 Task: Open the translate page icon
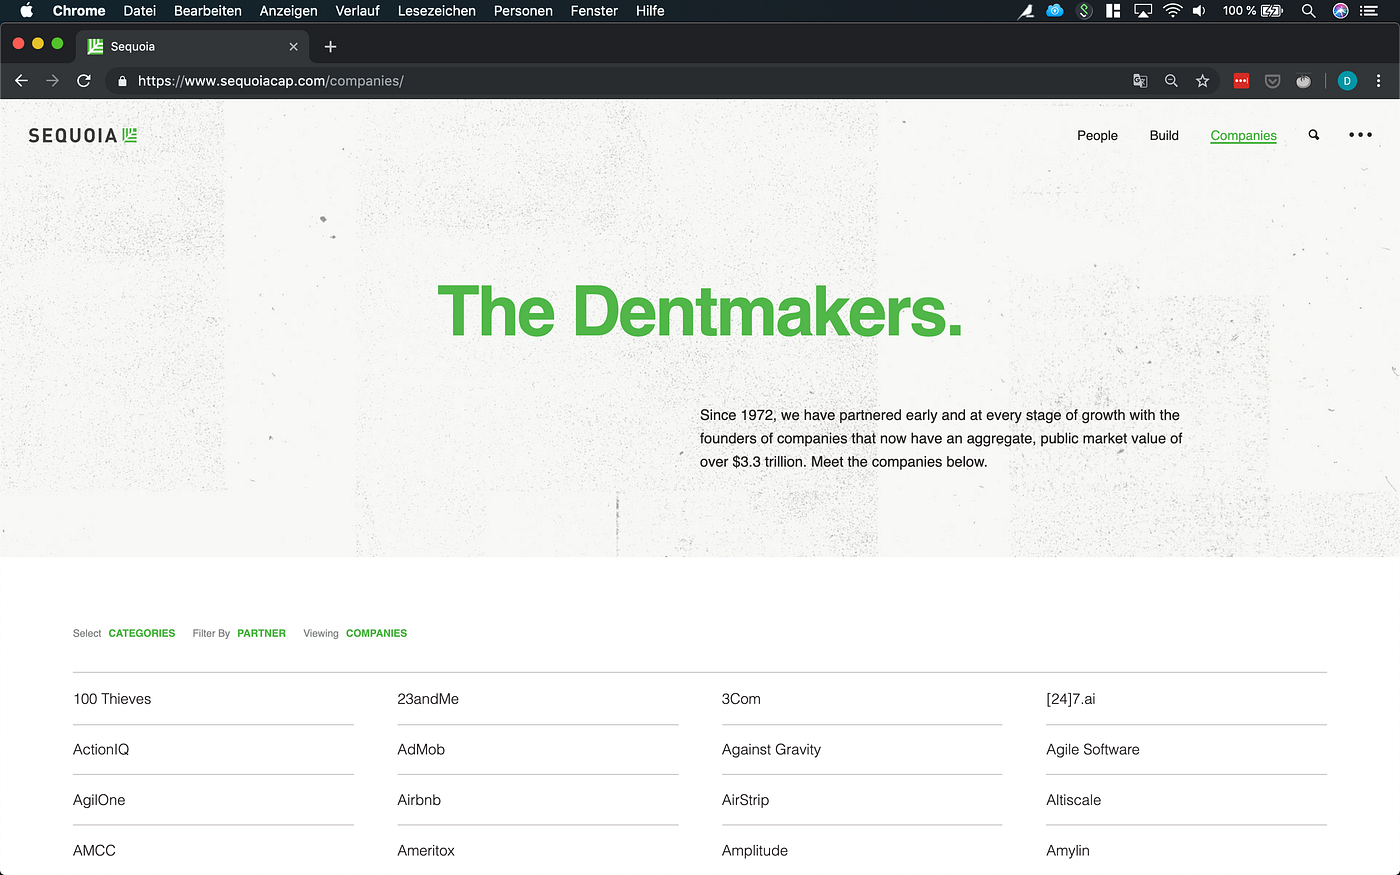1140,81
